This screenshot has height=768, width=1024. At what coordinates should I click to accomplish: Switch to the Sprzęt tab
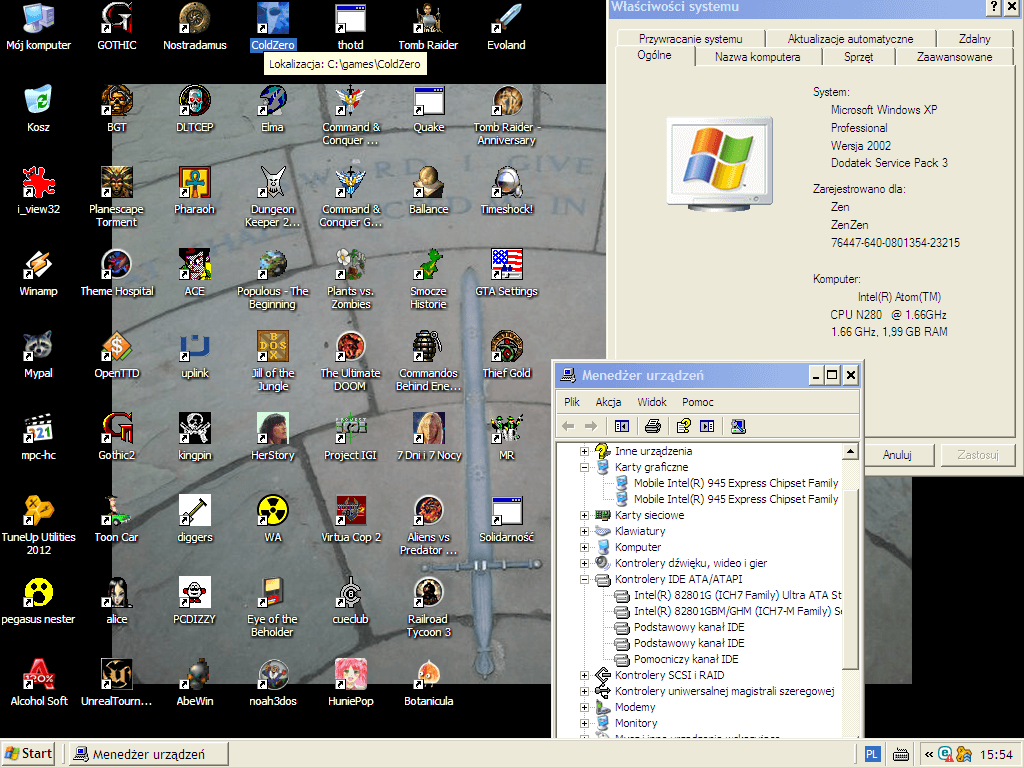858,57
